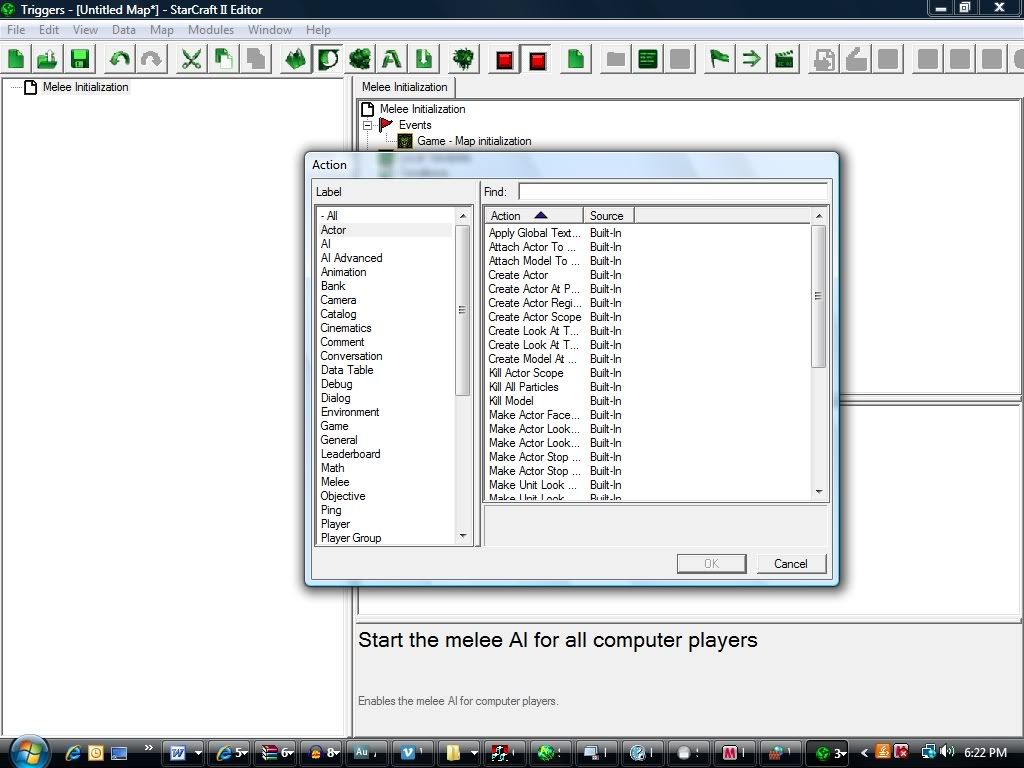Open the Edit menu
This screenshot has height=768, width=1024.
(x=49, y=30)
